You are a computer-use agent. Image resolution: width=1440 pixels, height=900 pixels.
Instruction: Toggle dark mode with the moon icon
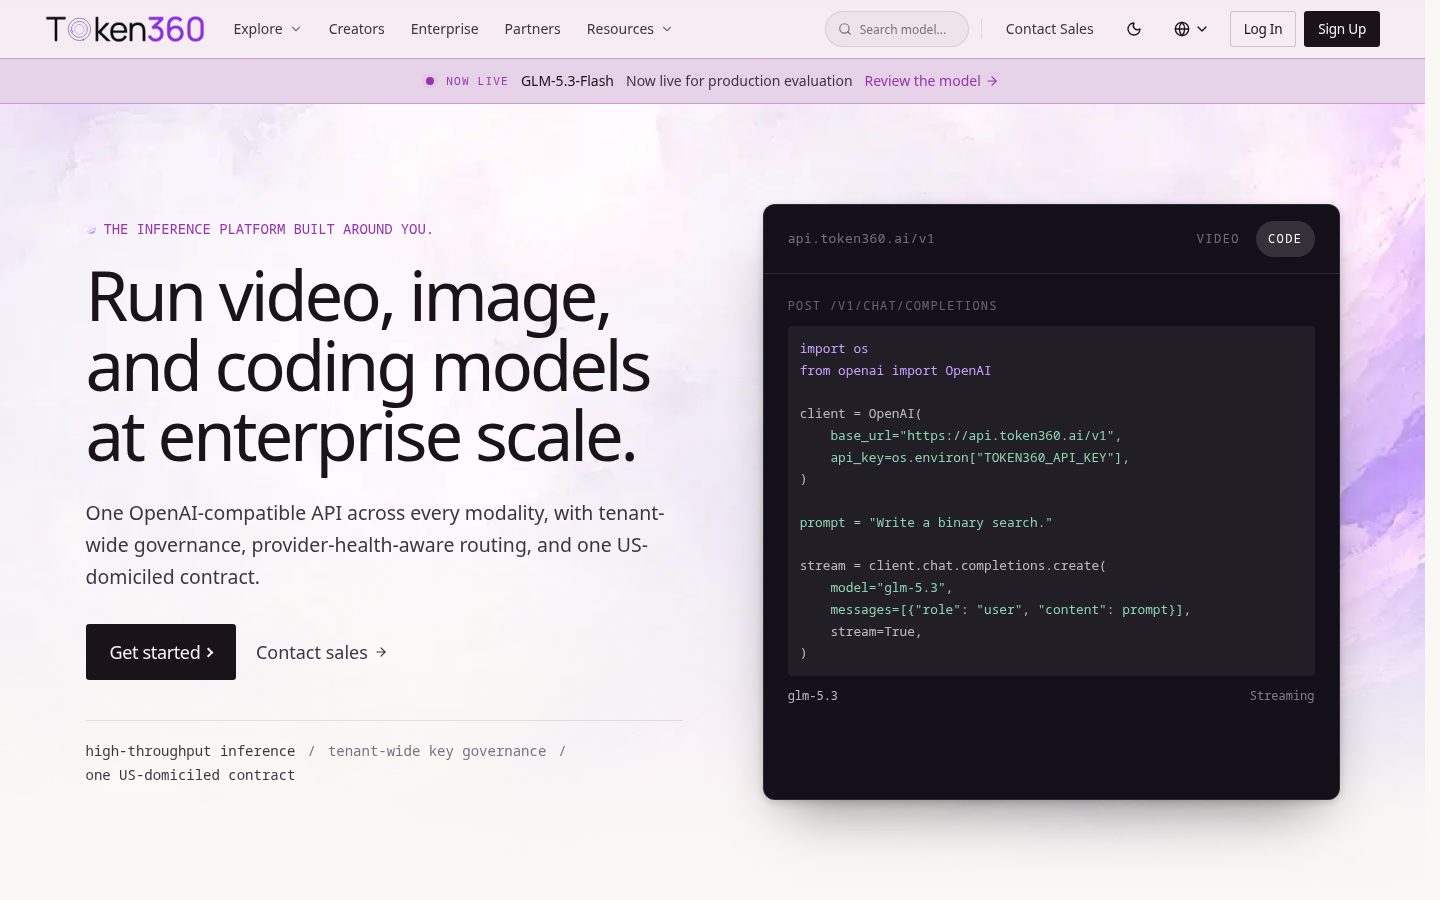pyautogui.click(x=1134, y=29)
